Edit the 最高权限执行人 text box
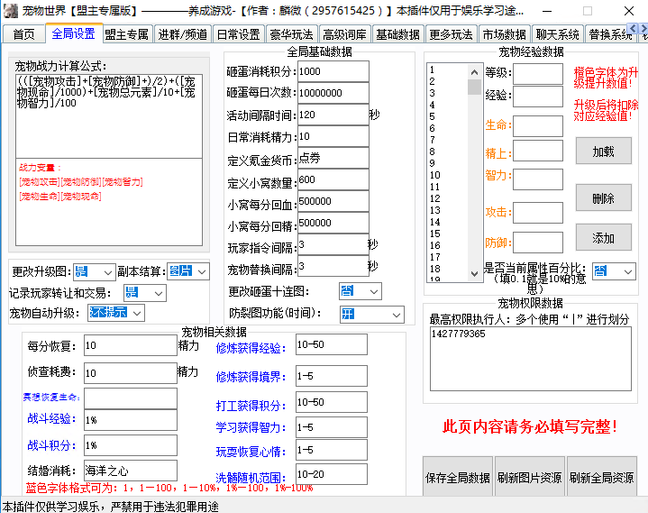The height and width of the screenshot is (513, 648). [531, 358]
